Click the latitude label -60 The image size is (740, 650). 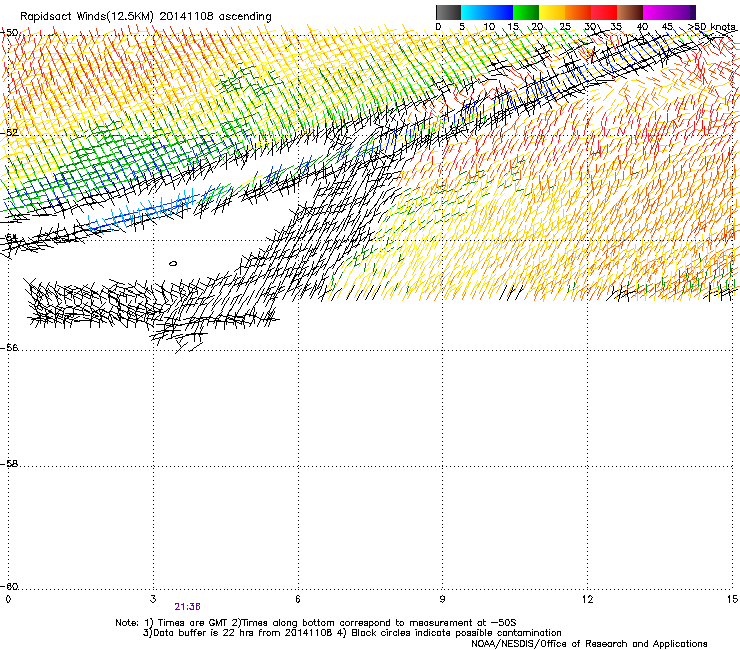tap(9, 587)
